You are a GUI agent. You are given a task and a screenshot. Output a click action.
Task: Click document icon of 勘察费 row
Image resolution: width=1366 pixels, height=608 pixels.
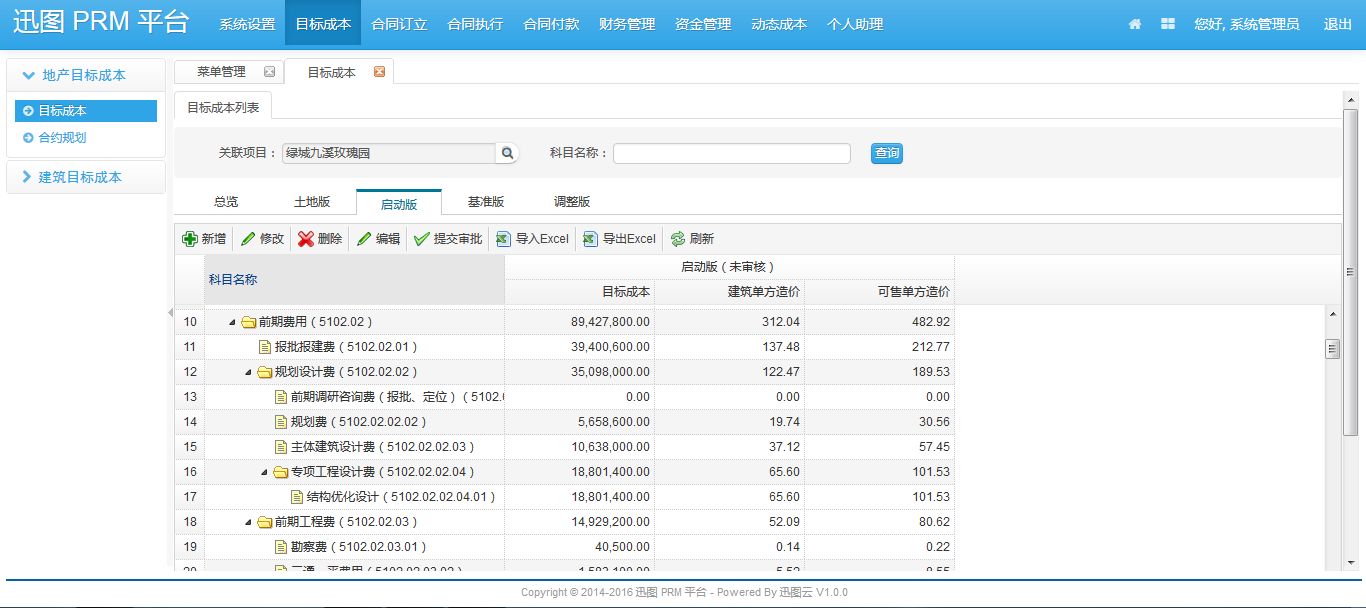tap(281, 547)
